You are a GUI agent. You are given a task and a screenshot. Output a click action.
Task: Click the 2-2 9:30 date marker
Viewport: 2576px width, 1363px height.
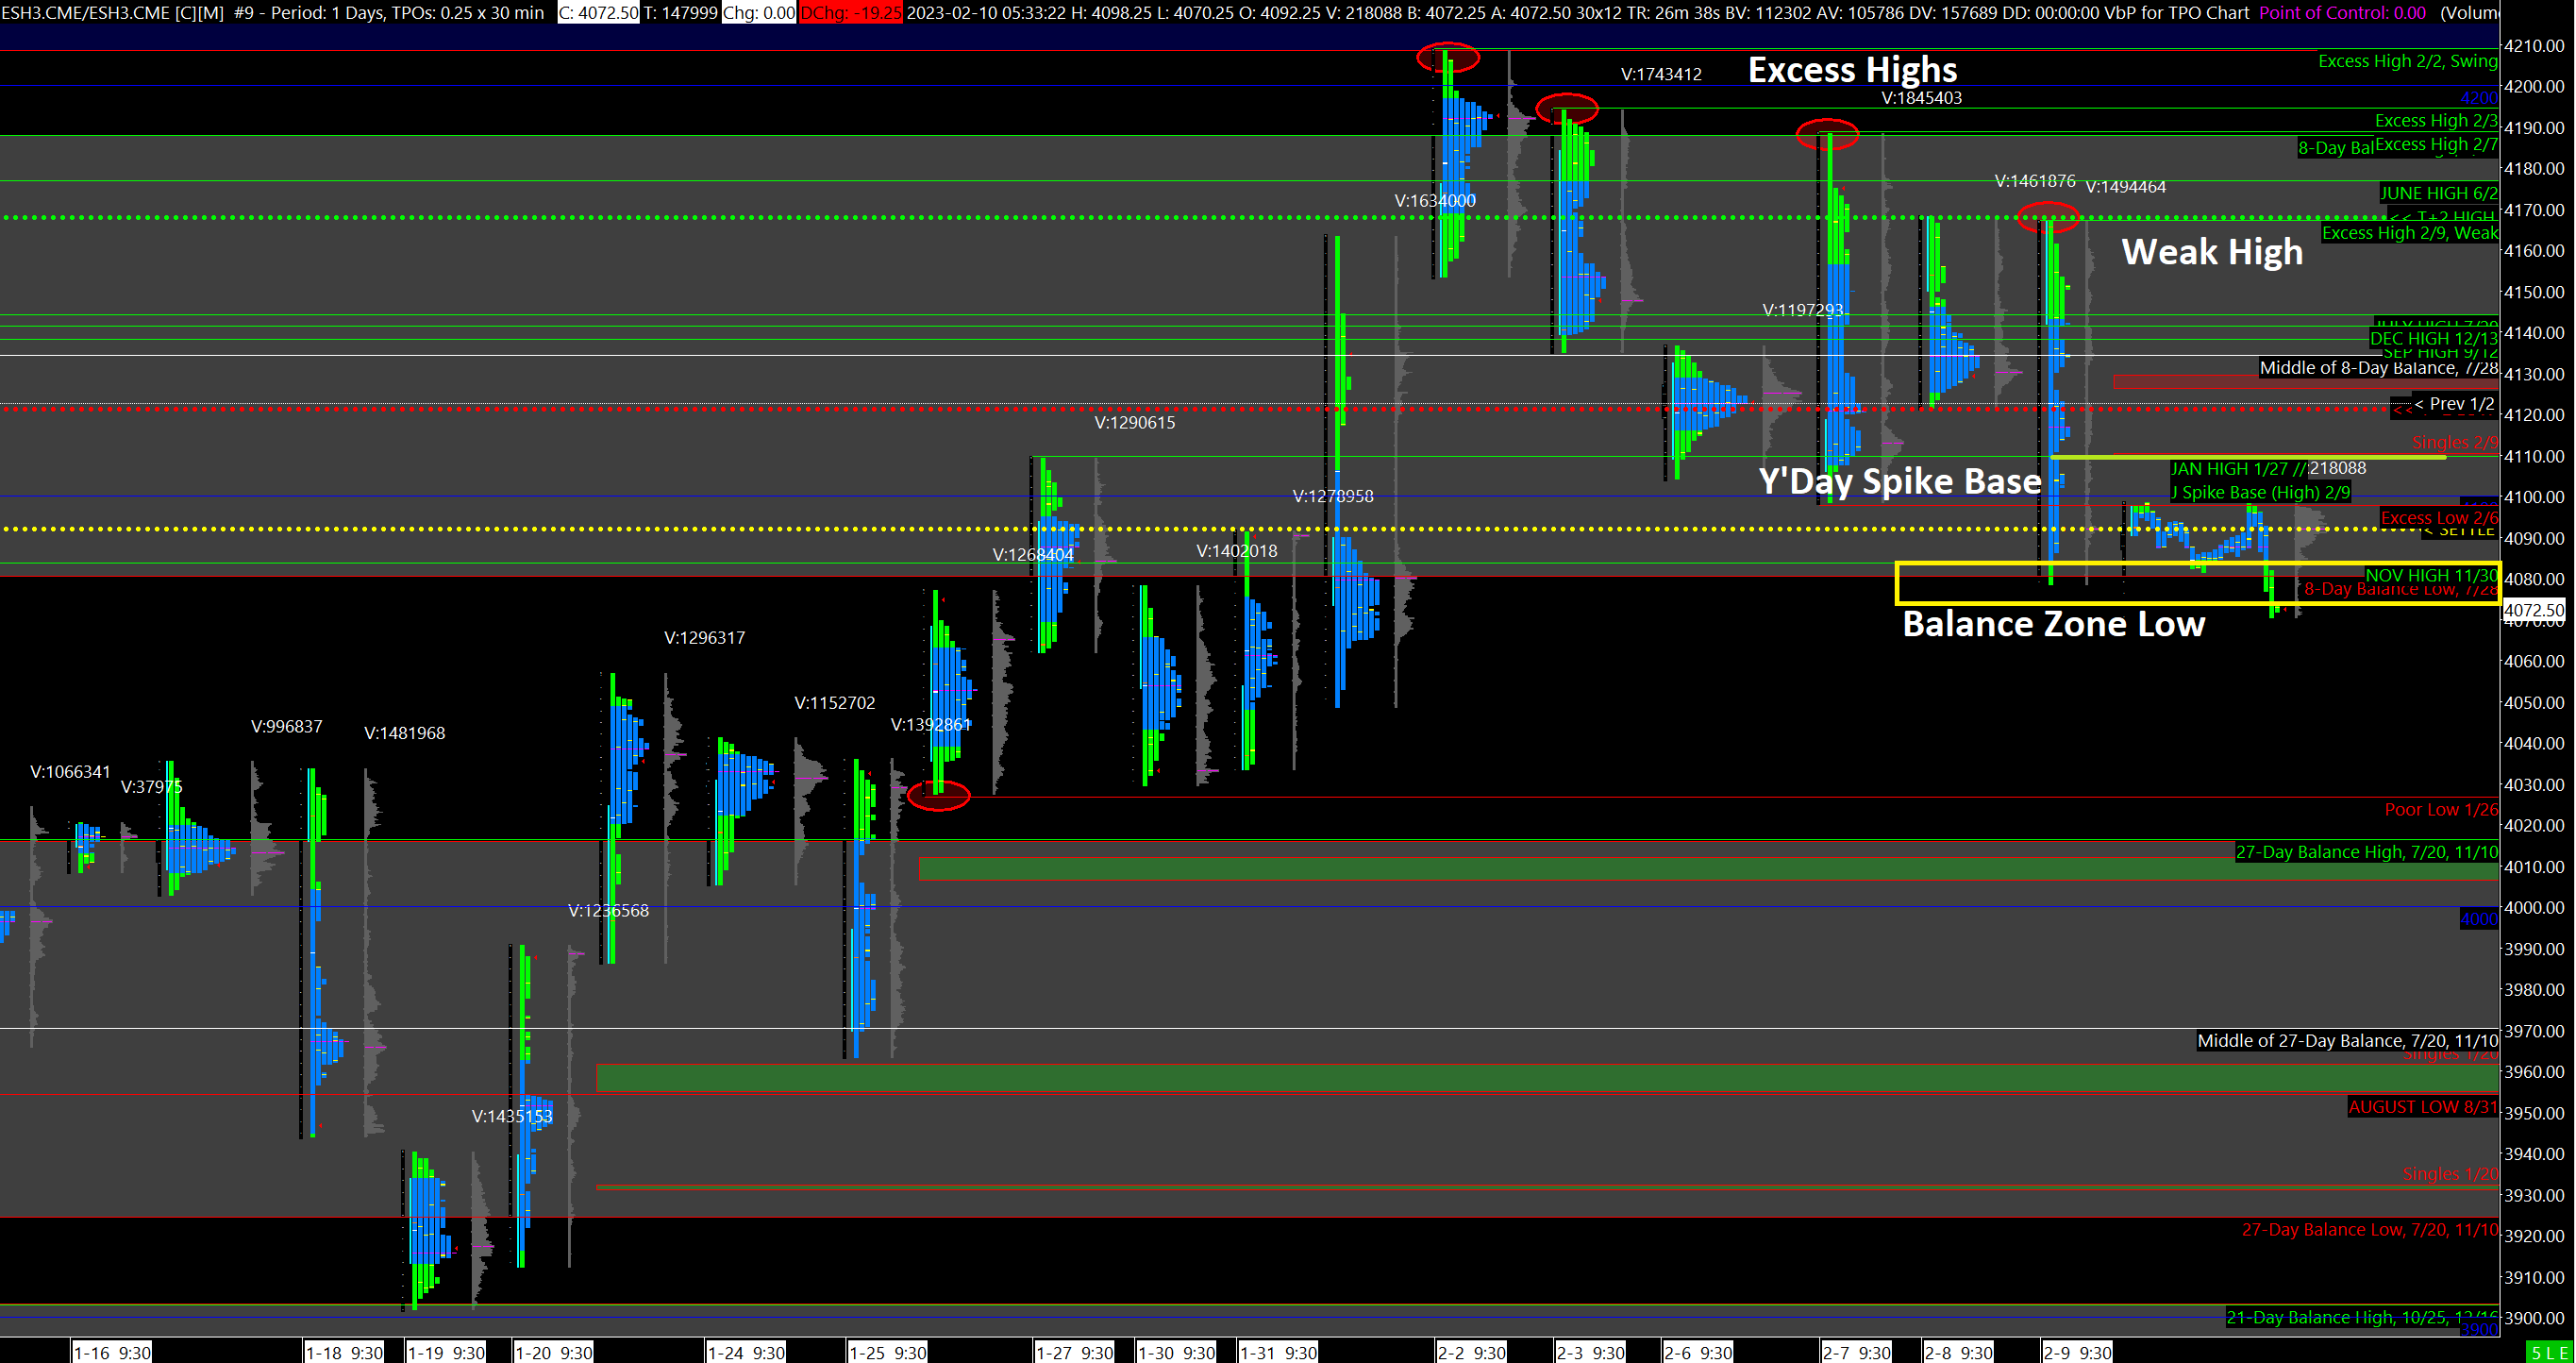(x=1471, y=1353)
